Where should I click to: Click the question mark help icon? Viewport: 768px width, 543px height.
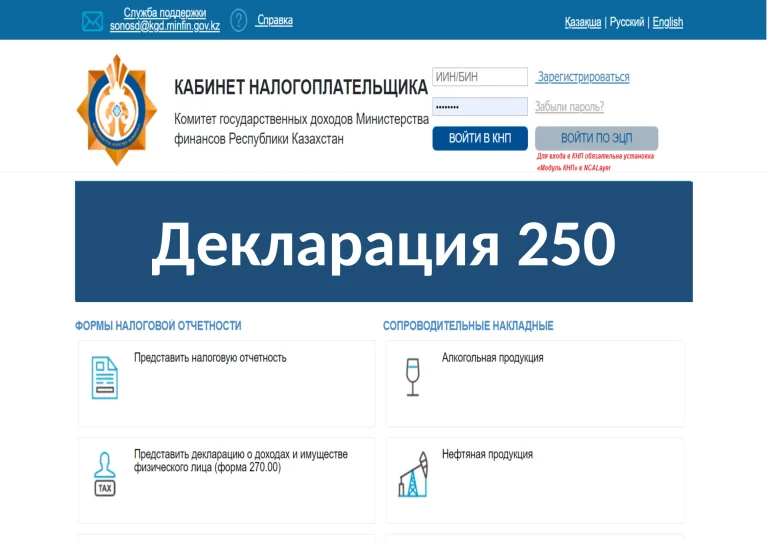239,20
